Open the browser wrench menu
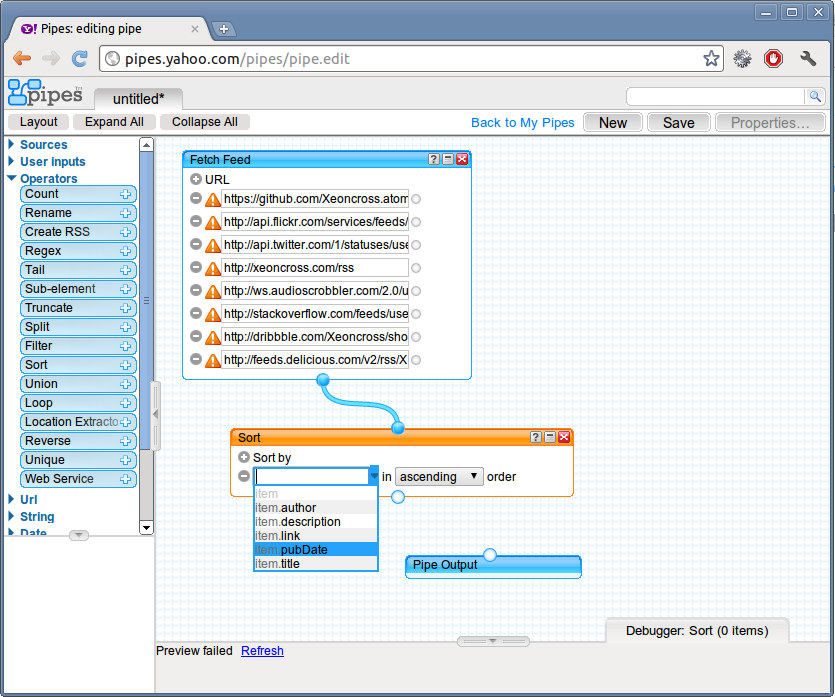 tap(808, 59)
